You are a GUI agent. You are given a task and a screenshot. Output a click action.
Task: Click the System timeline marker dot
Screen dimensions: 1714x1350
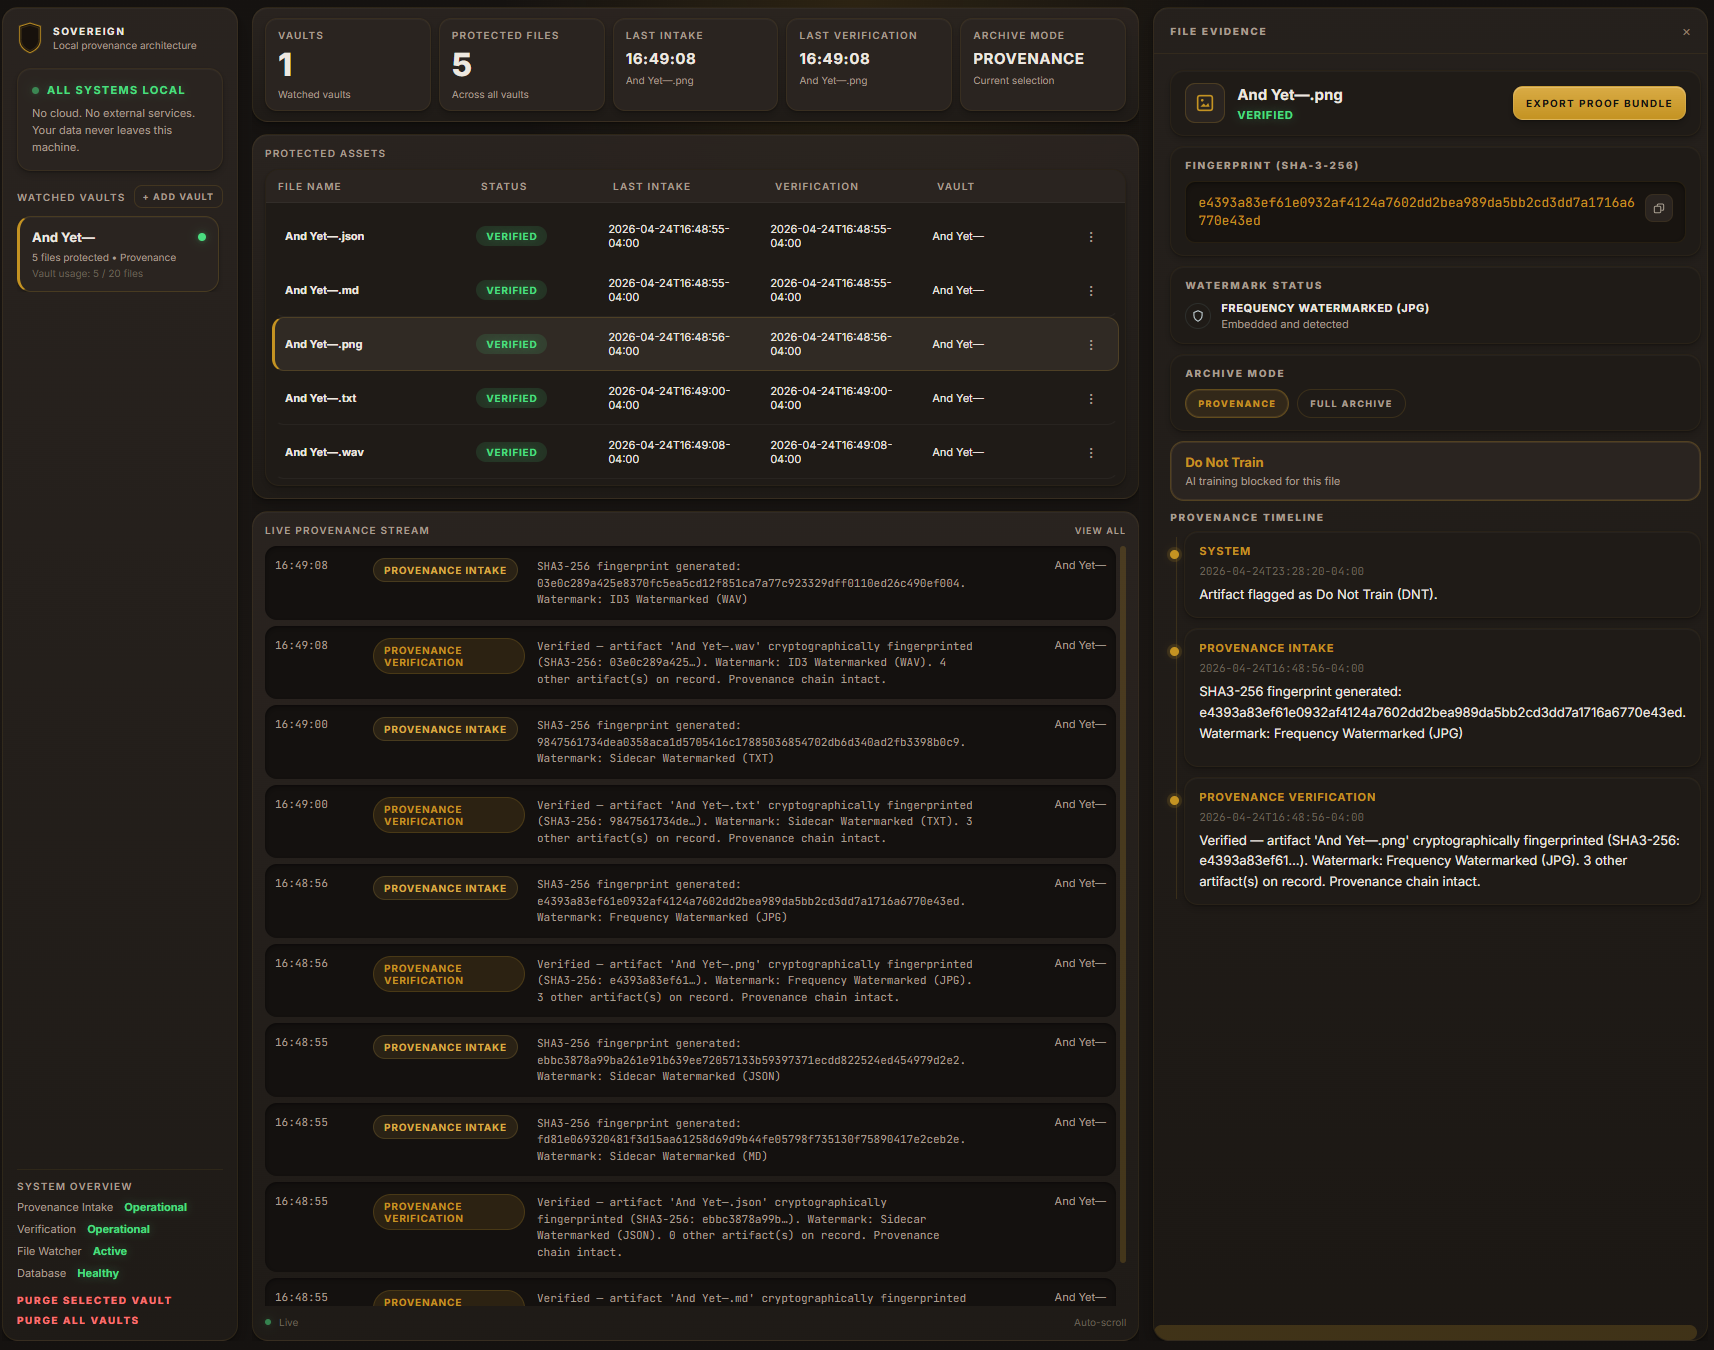(x=1174, y=554)
